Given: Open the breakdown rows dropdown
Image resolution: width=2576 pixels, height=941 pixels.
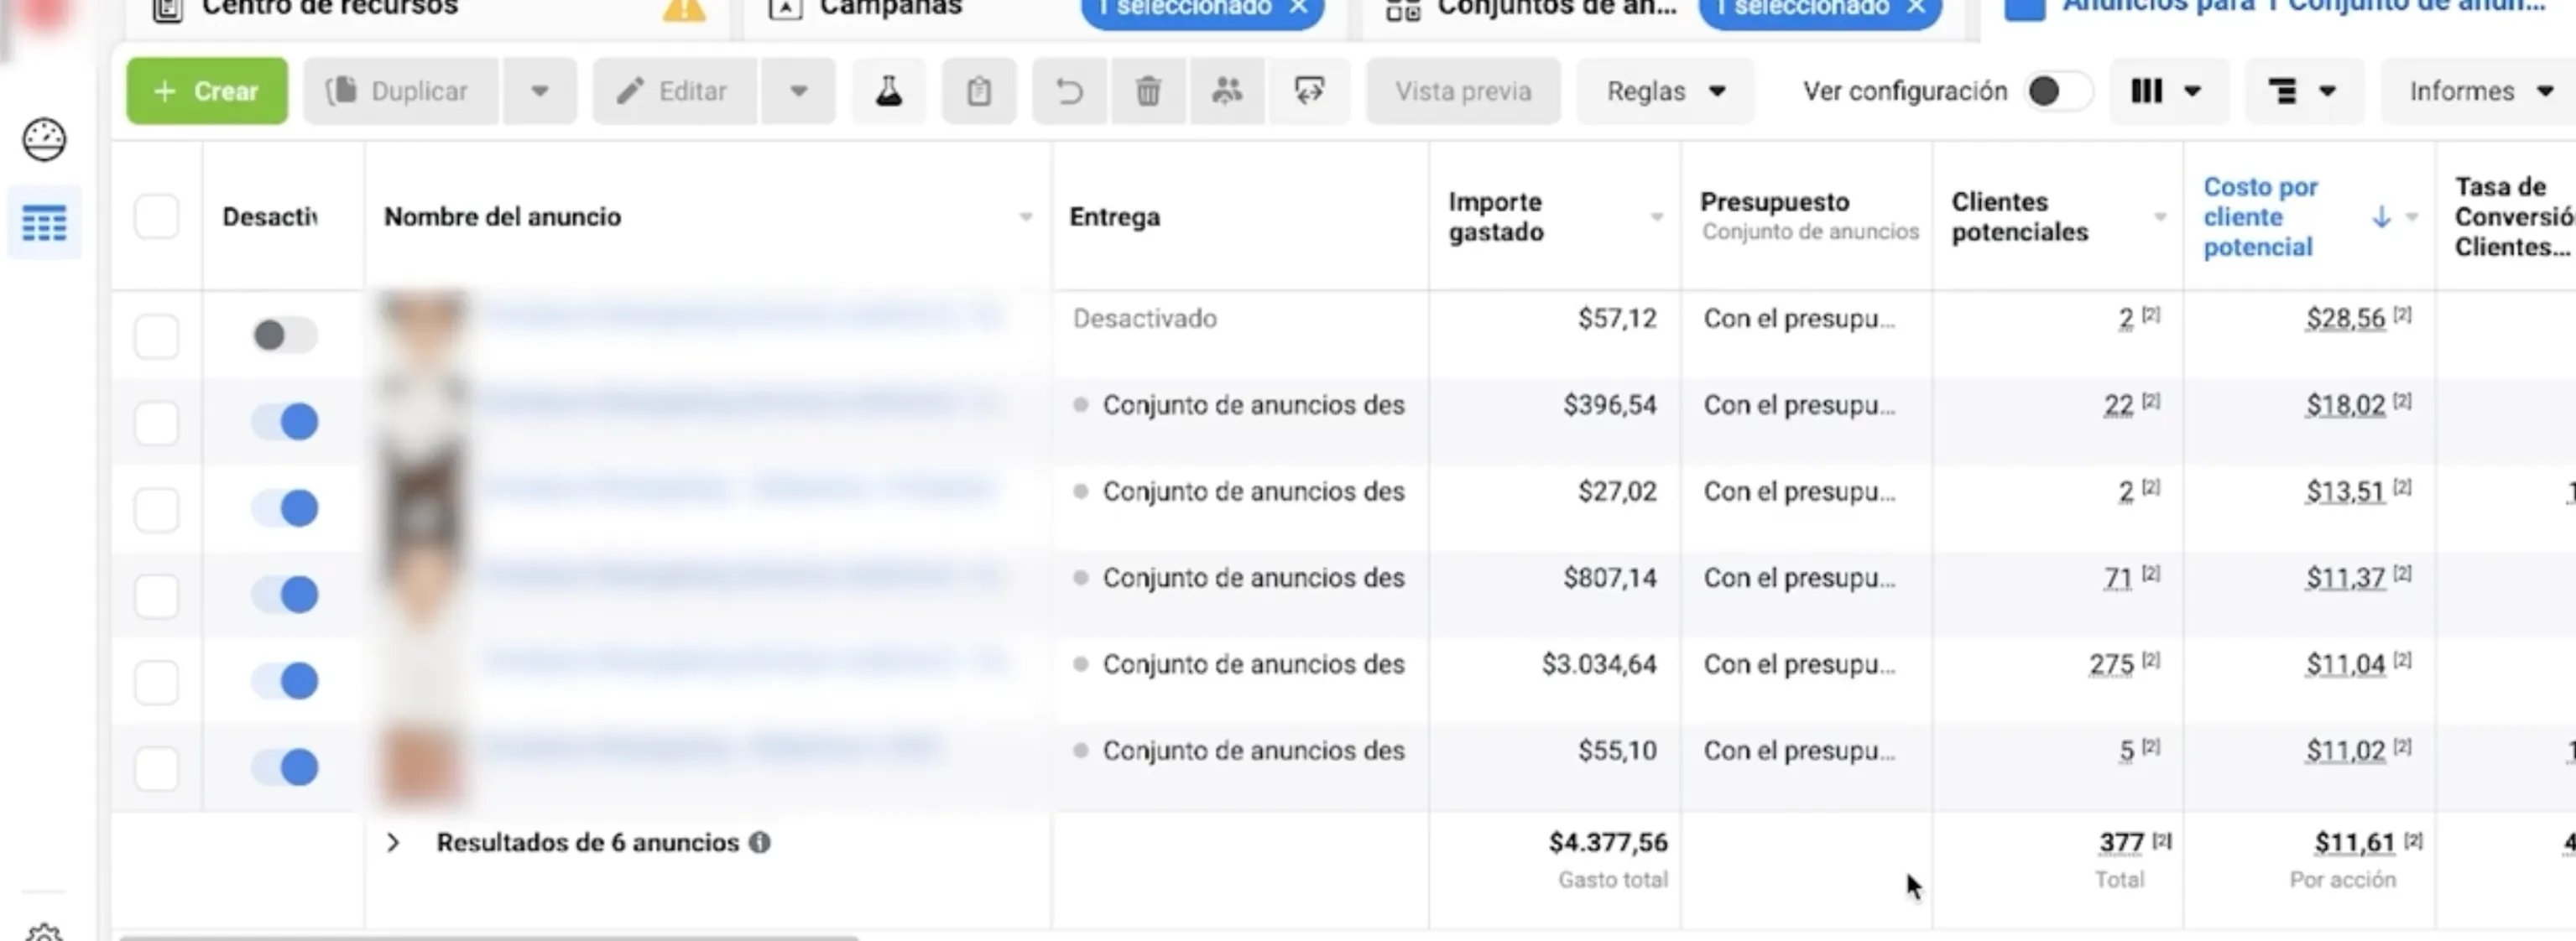Looking at the screenshot, I should click(2304, 91).
